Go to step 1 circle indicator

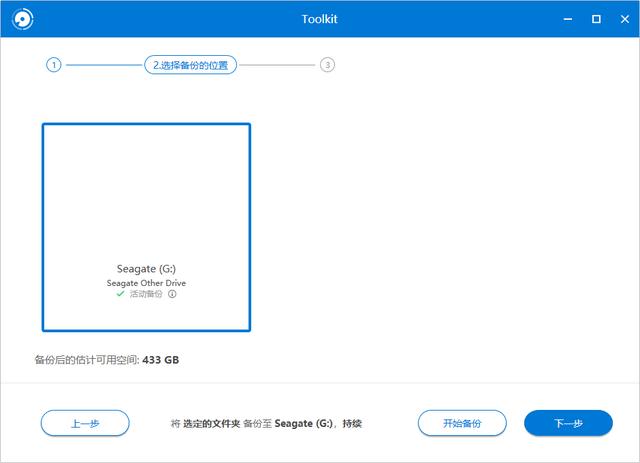click(x=53, y=65)
